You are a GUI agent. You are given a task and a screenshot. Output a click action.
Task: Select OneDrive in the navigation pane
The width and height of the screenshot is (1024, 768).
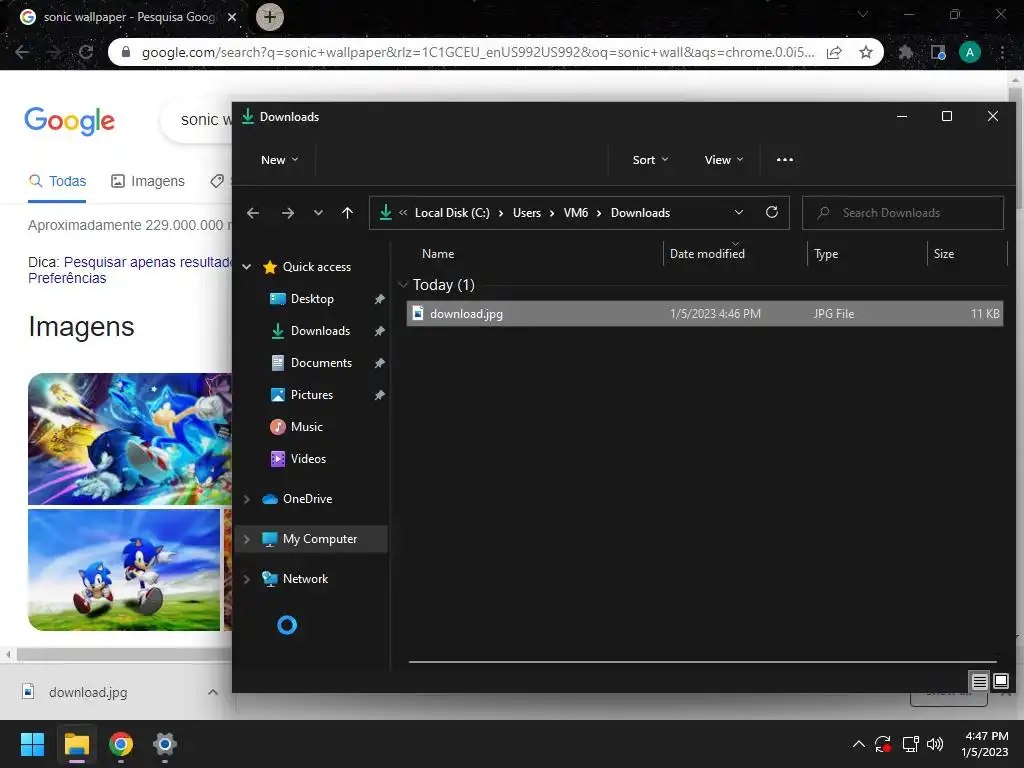tap(307, 499)
